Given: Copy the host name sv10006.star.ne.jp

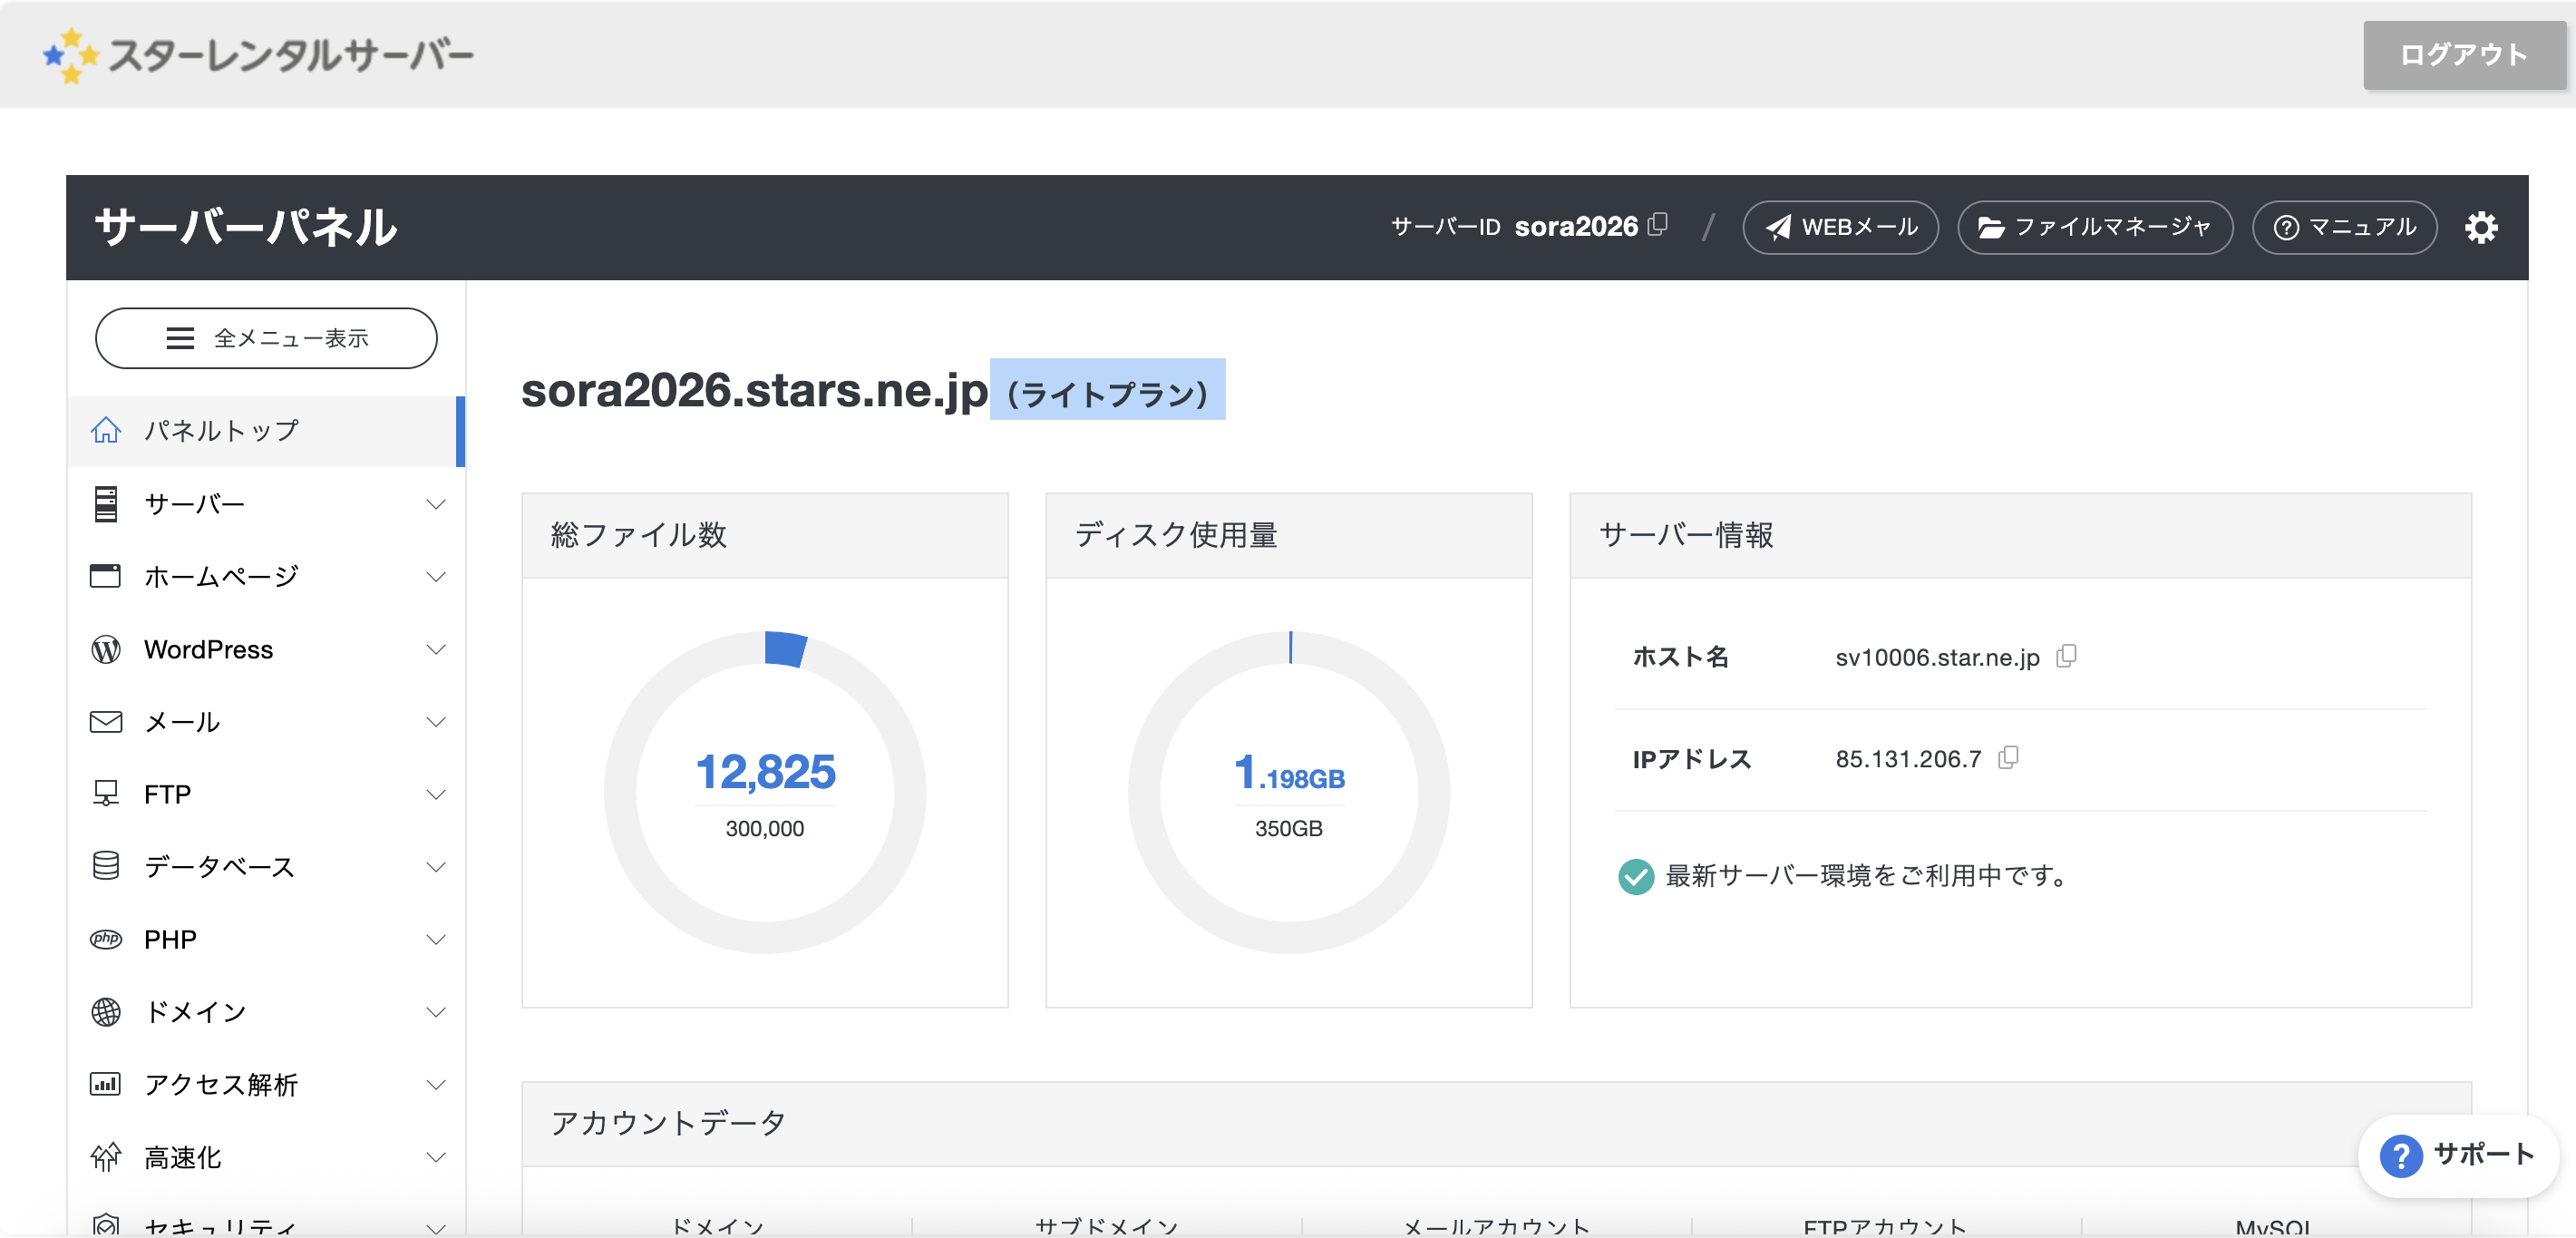Looking at the screenshot, I should pos(2066,656).
